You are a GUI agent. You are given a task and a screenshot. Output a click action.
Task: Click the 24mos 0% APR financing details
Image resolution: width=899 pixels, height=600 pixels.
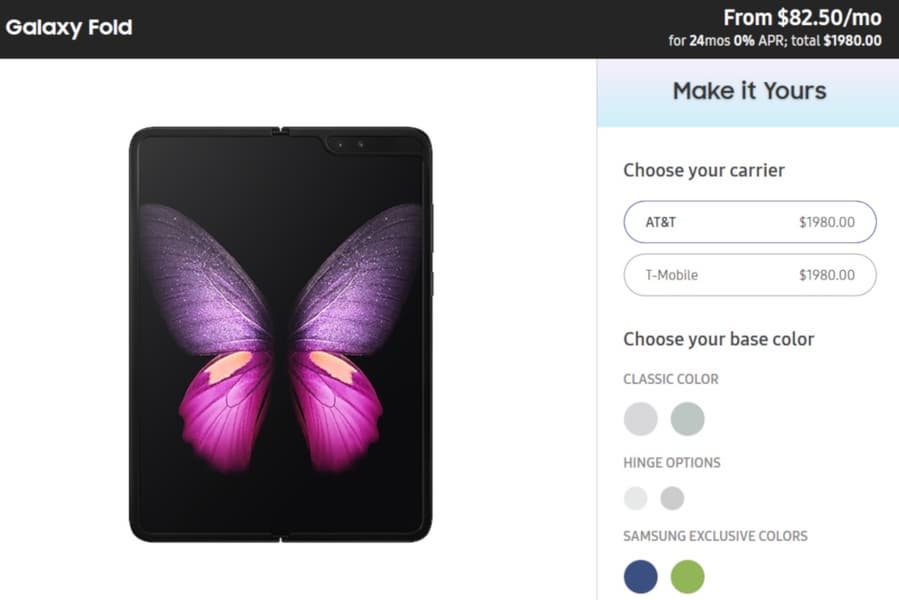click(x=775, y=41)
